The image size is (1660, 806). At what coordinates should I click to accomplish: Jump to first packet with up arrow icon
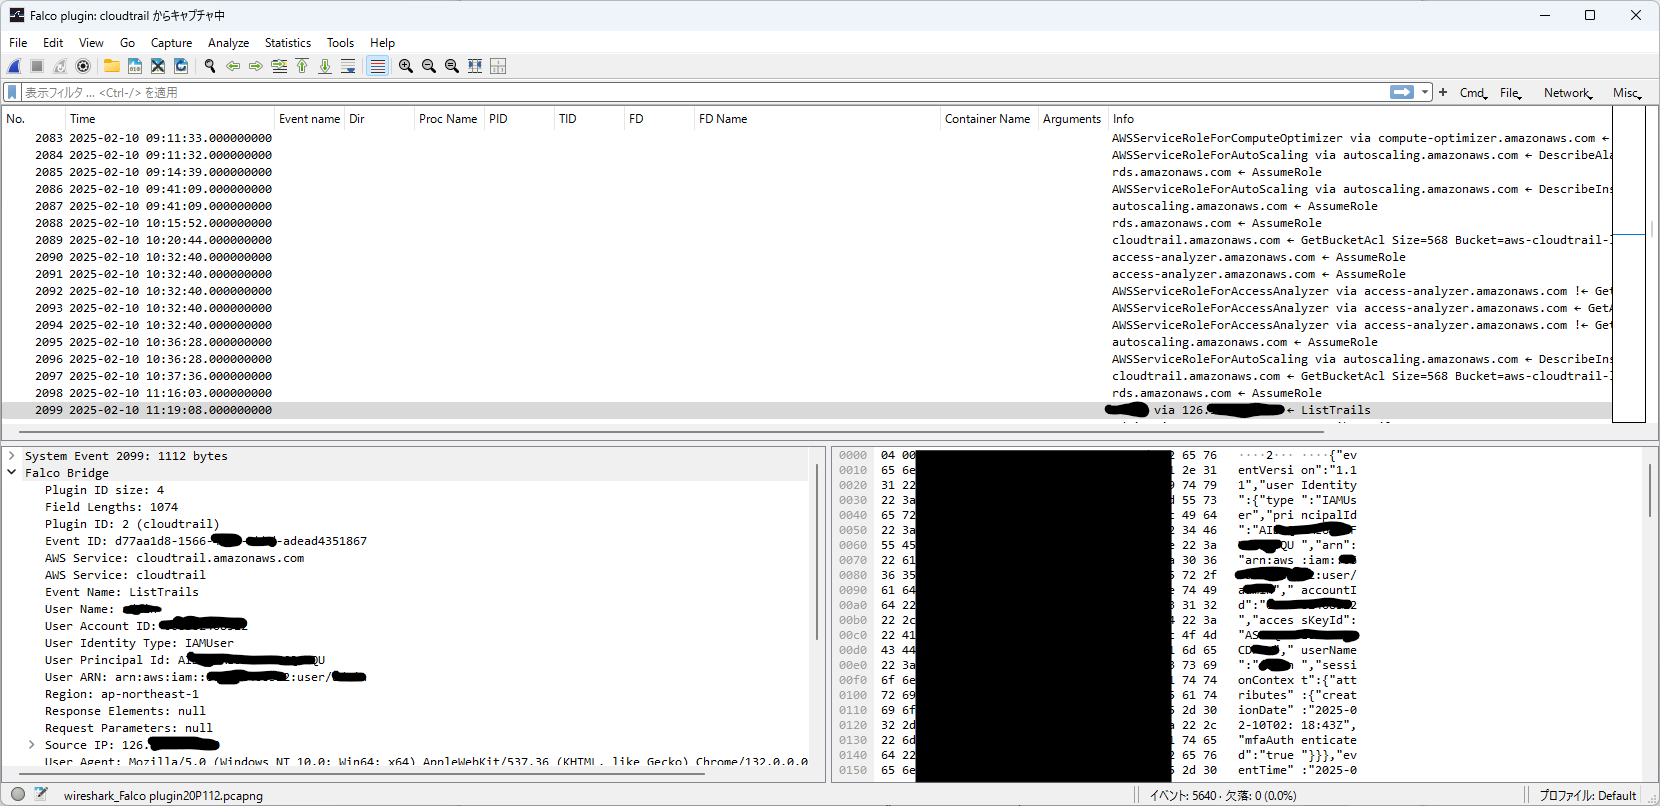pyautogui.click(x=302, y=66)
